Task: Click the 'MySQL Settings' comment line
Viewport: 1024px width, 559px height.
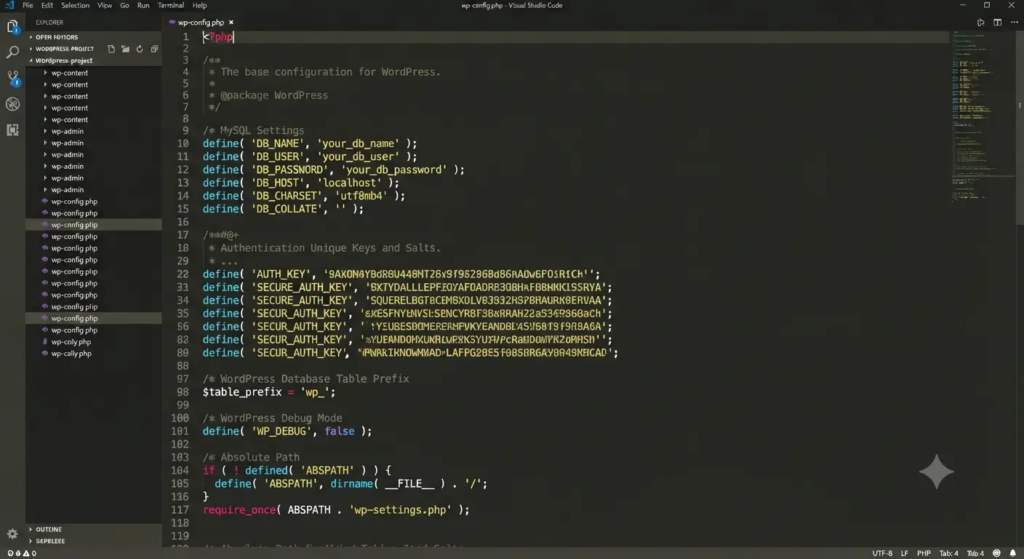Action: [253, 131]
